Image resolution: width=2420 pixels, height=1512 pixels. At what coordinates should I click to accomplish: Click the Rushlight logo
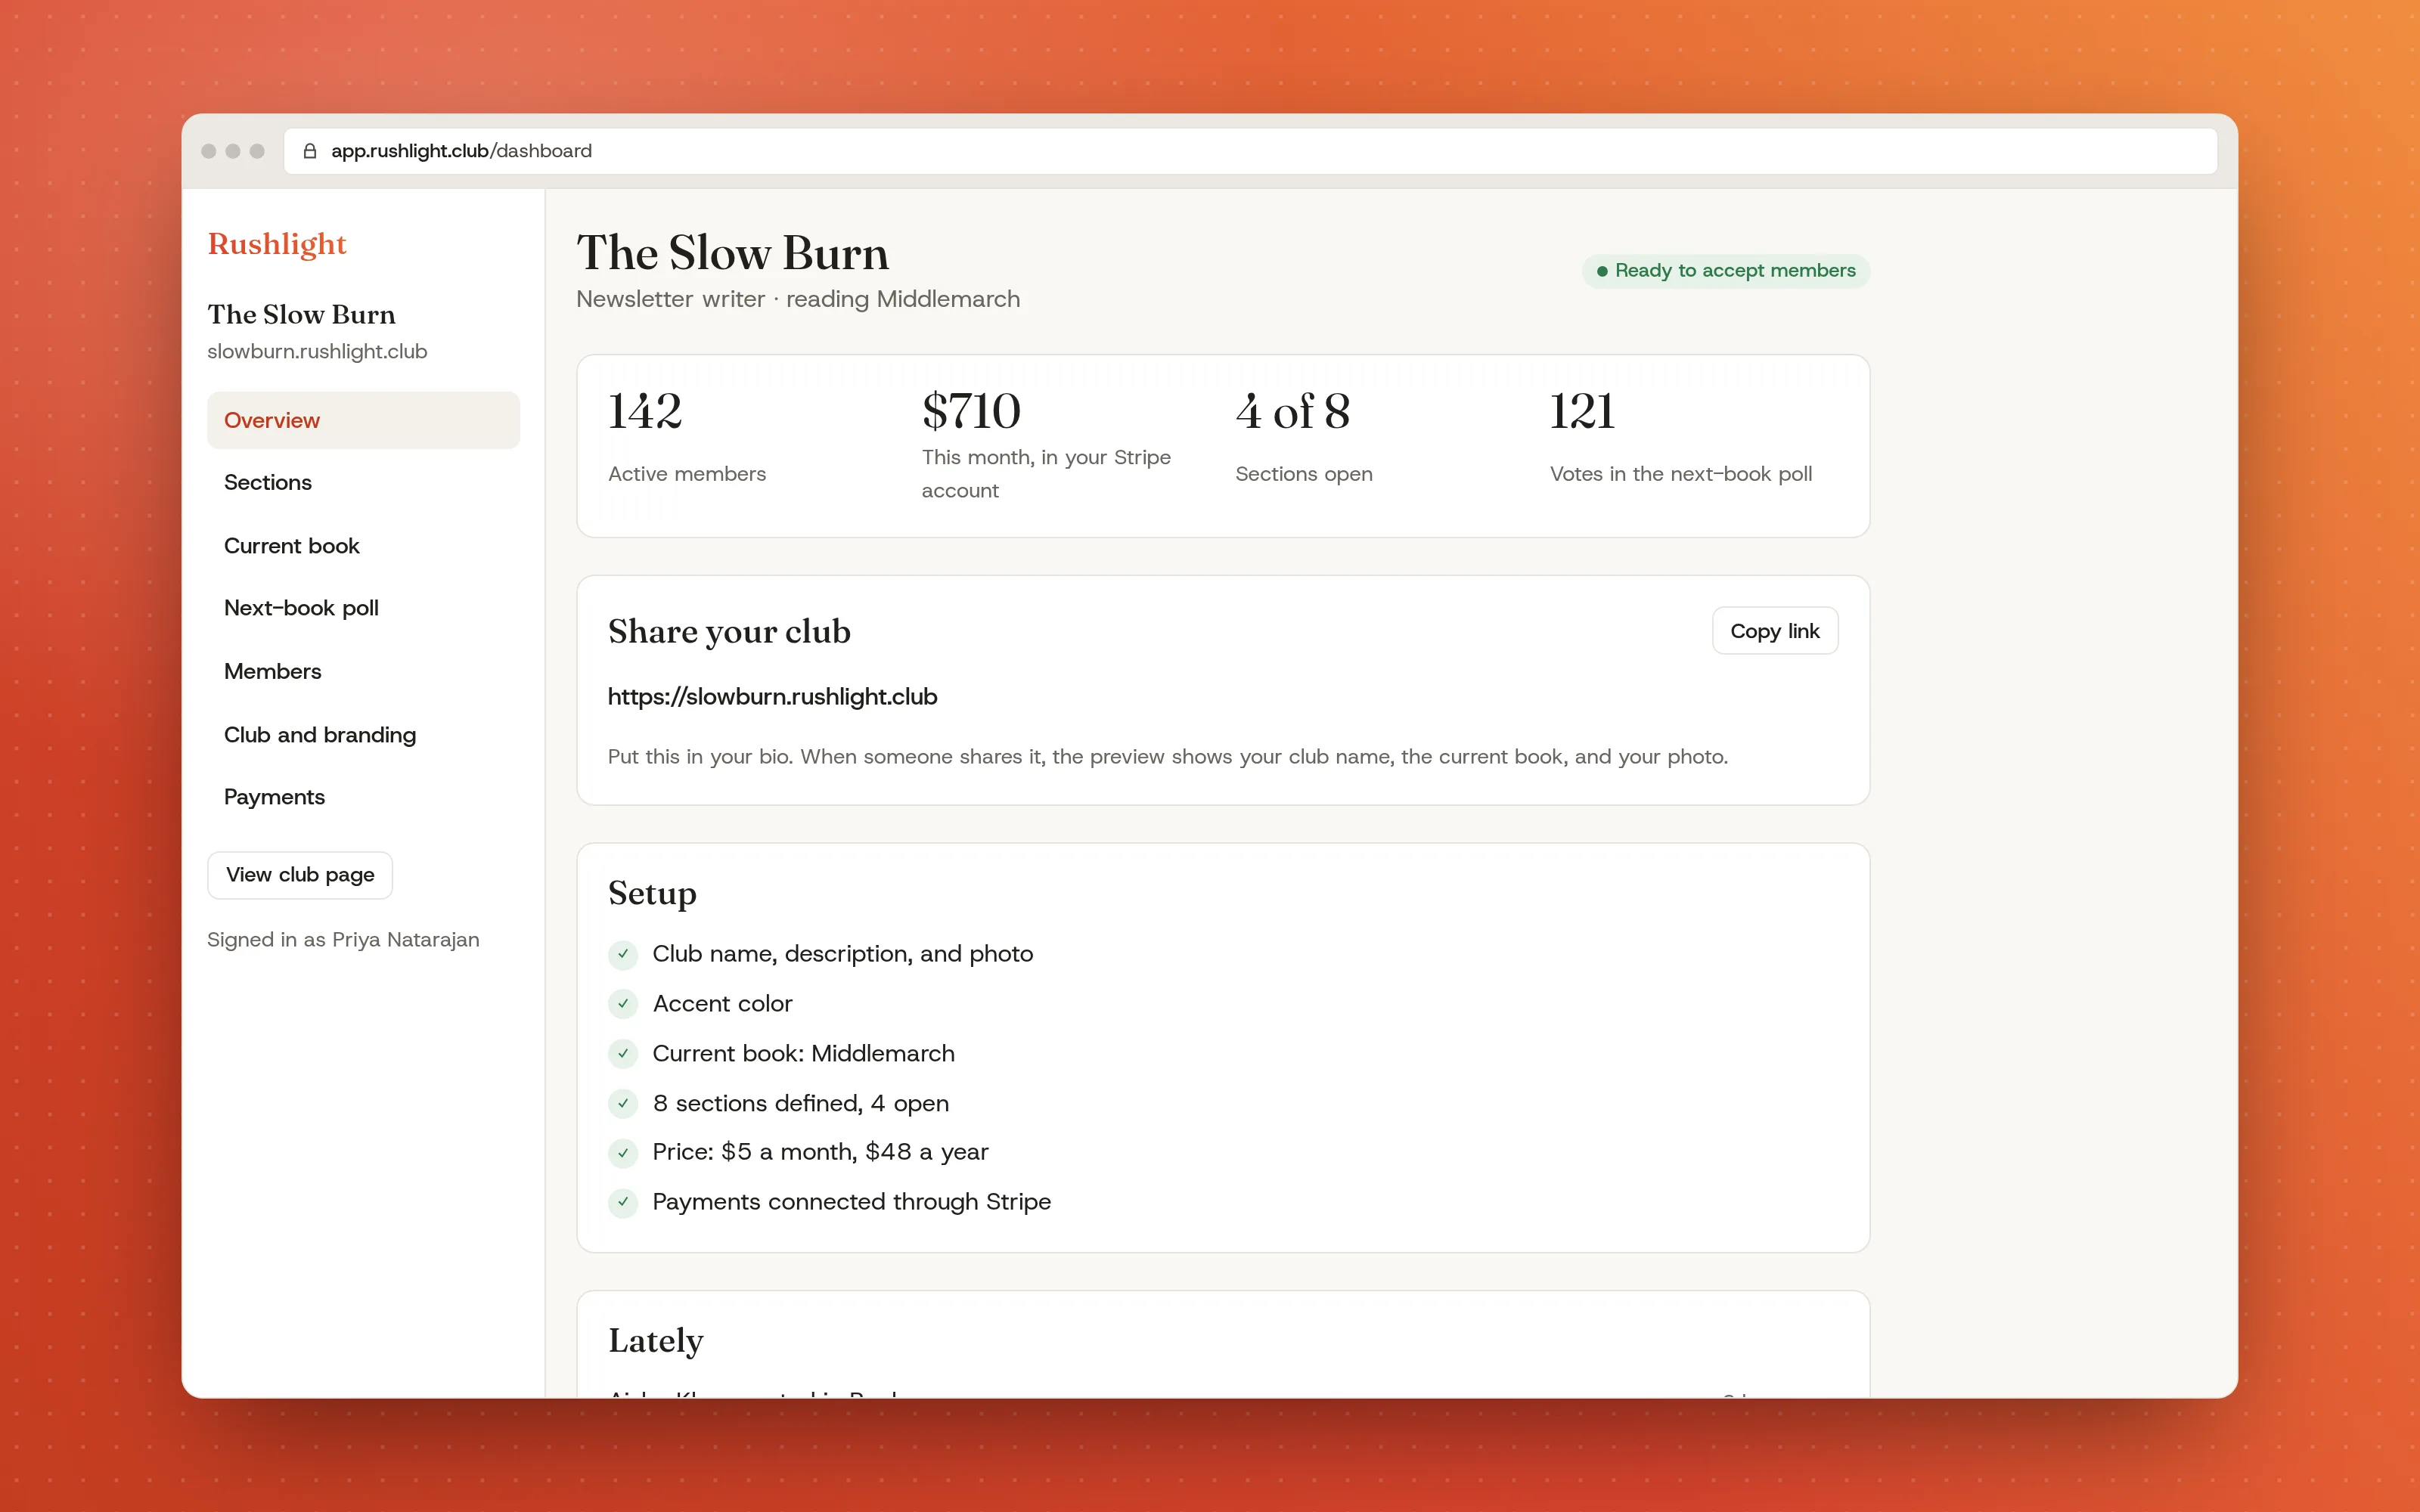(x=277, y=244)
